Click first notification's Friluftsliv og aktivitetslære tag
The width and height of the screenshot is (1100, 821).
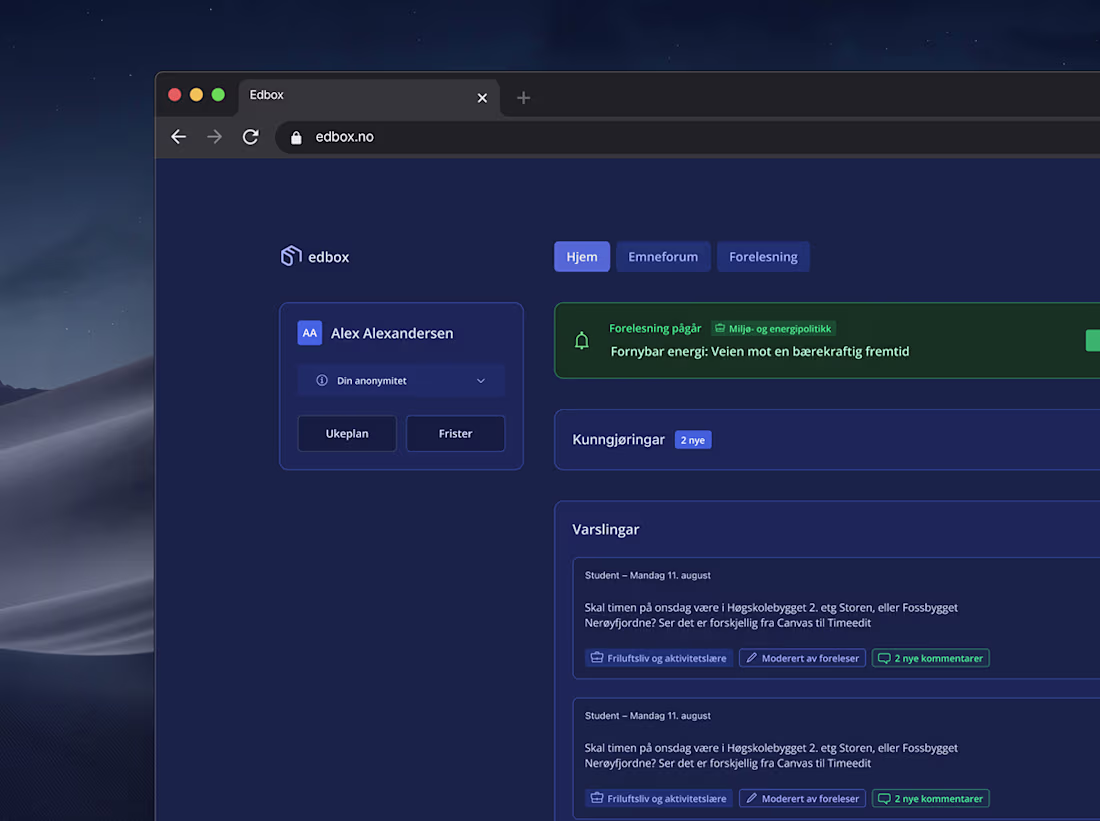659,658
